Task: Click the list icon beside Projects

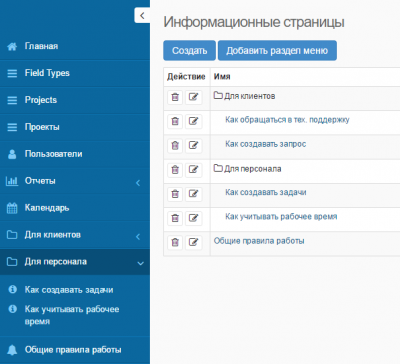Action: click(12, 100)
